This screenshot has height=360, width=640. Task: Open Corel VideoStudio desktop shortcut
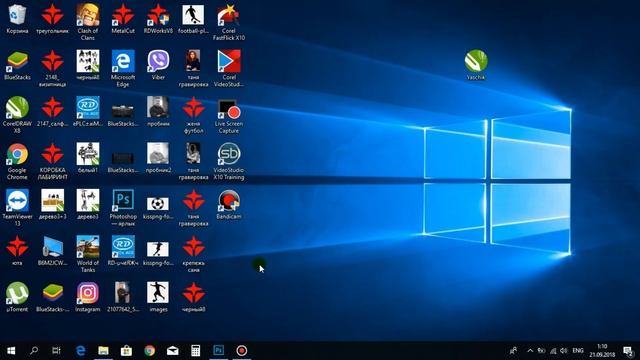(229, 69)
